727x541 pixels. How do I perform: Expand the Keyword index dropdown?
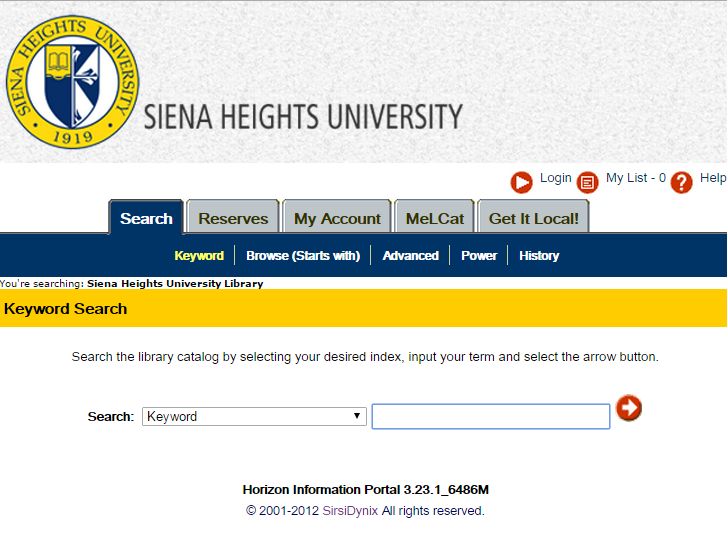(254, 416)
